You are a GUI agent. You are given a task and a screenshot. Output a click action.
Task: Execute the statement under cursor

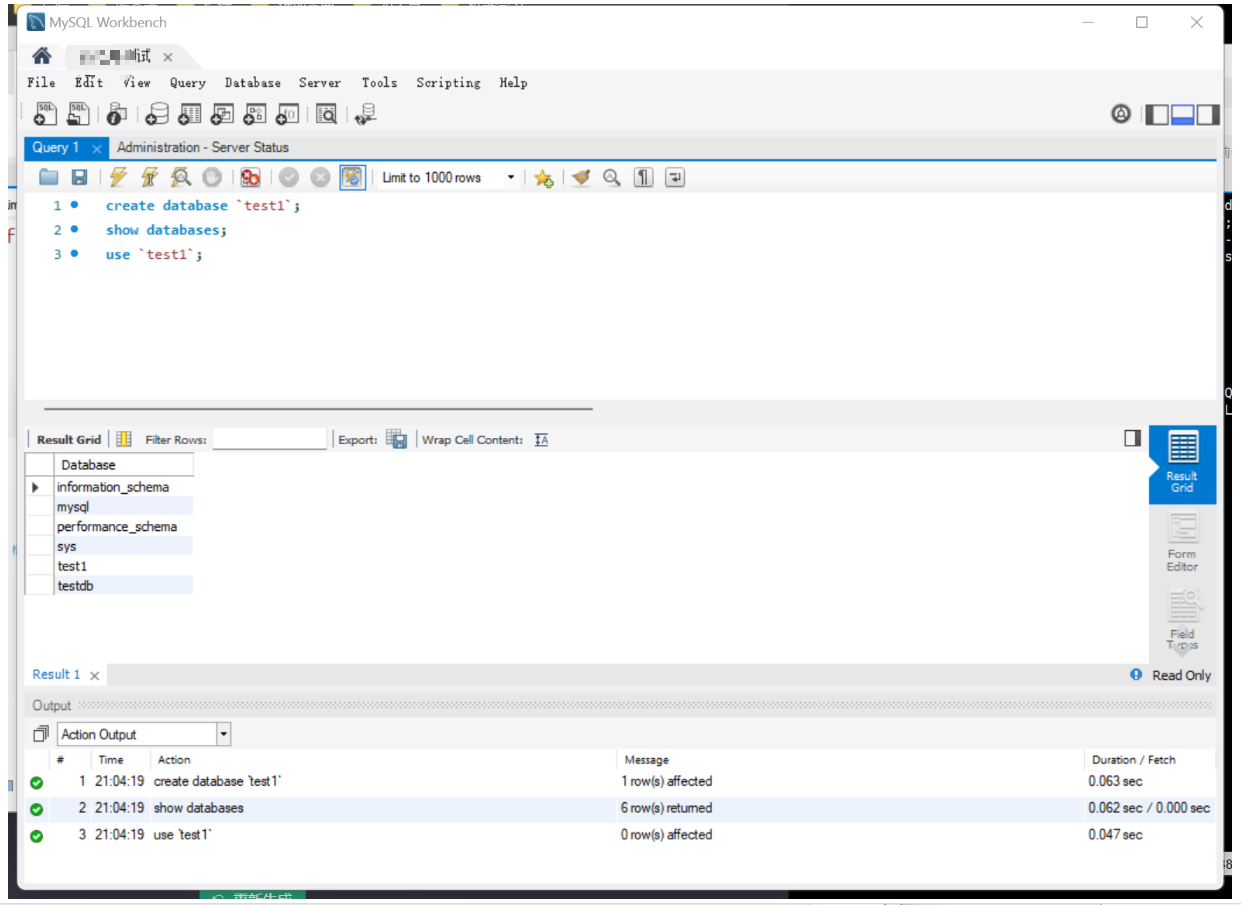point(149,178)
